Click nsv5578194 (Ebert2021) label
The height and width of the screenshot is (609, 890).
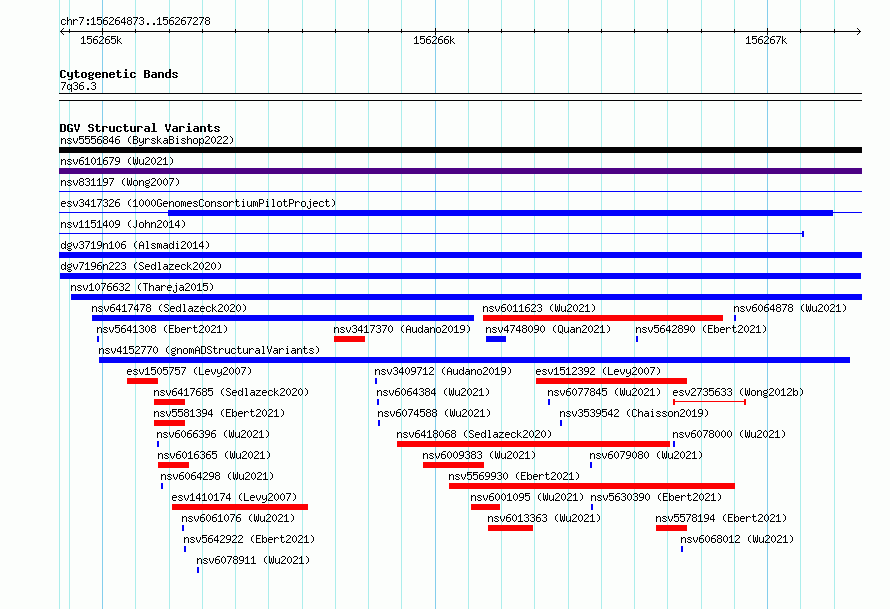721,518
